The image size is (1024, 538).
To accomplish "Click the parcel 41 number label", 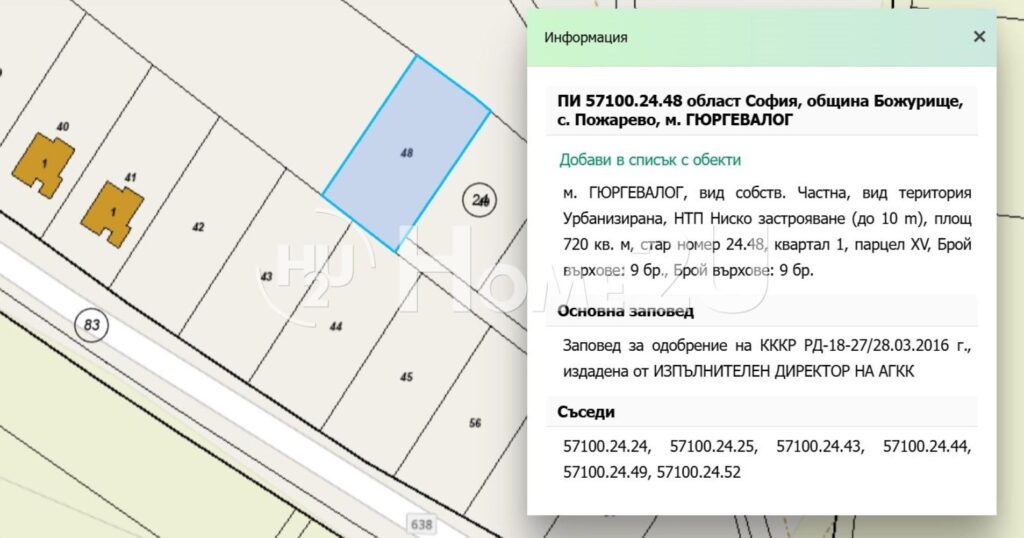I will click(131, 177).
